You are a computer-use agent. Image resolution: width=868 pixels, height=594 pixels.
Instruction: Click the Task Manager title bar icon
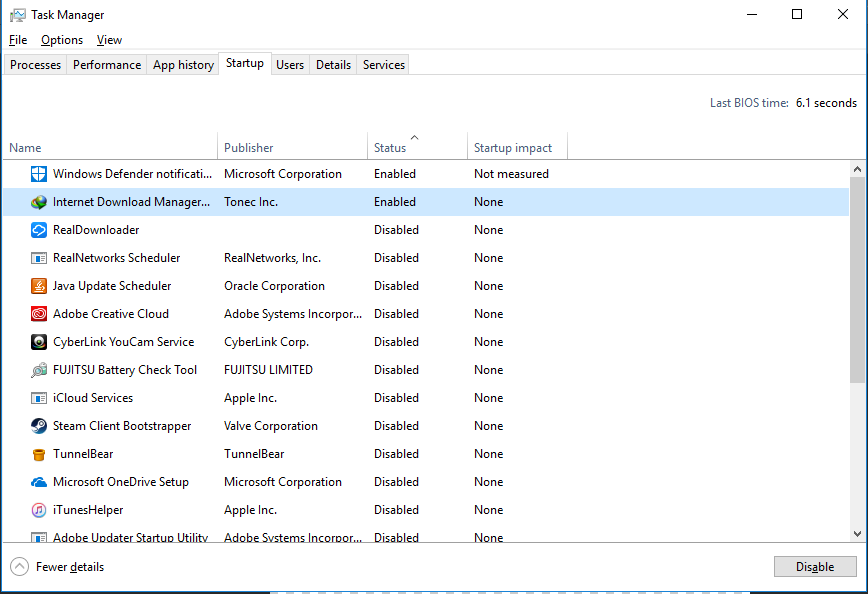click(18, 15)
